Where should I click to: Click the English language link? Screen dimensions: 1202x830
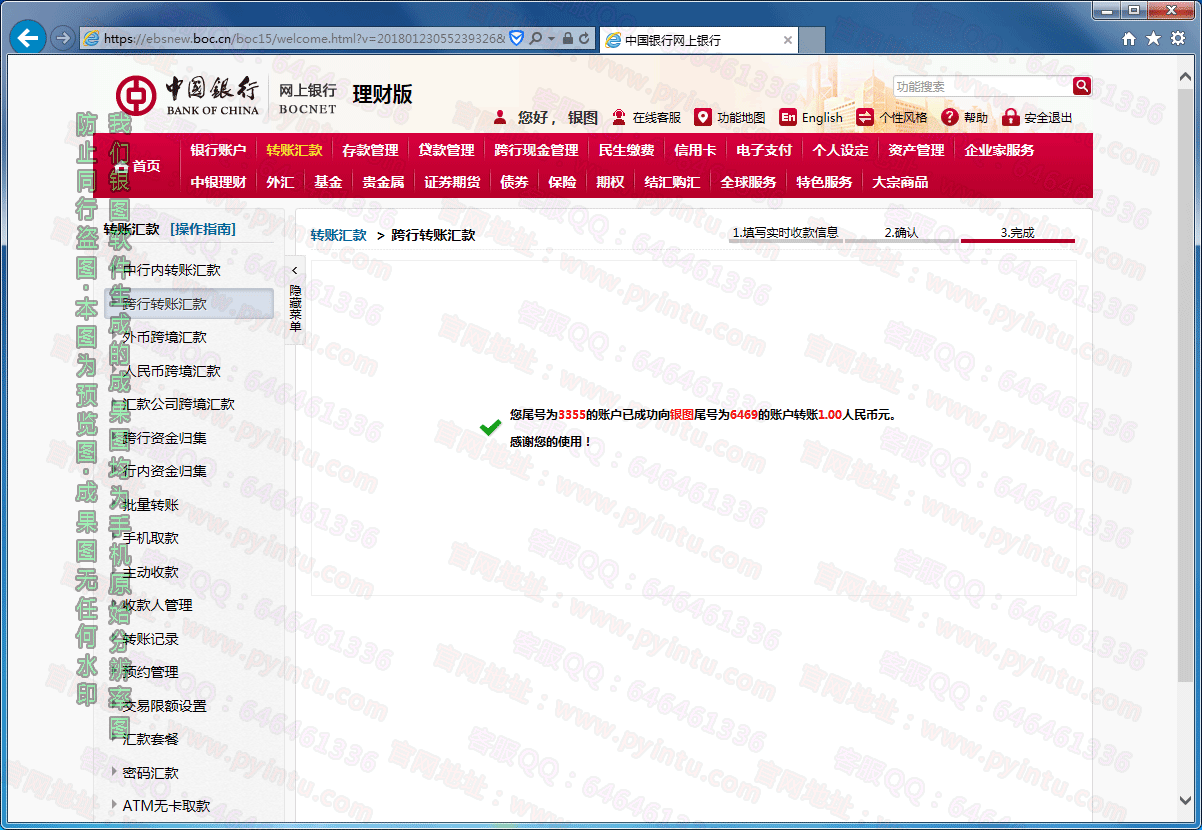822,117
